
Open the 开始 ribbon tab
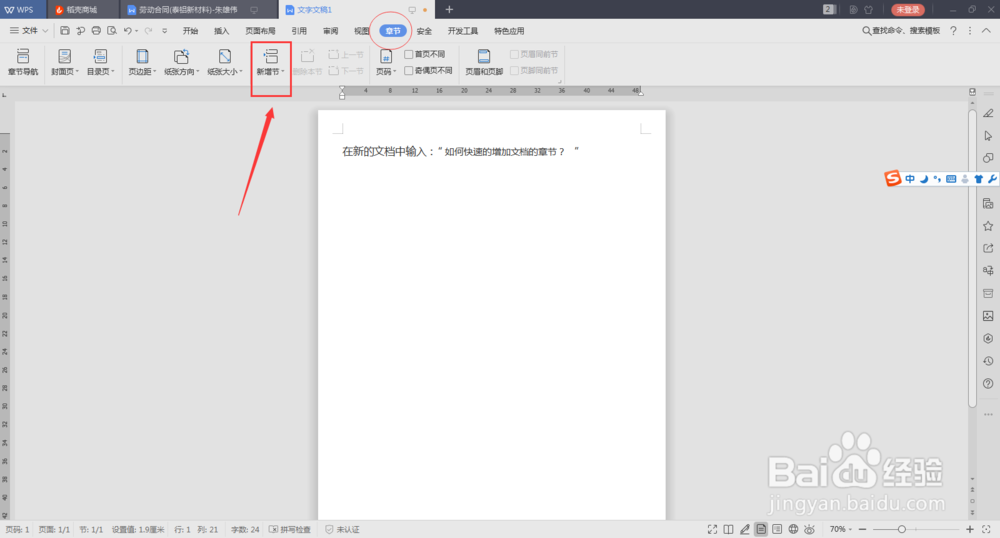tap(190, 31)
